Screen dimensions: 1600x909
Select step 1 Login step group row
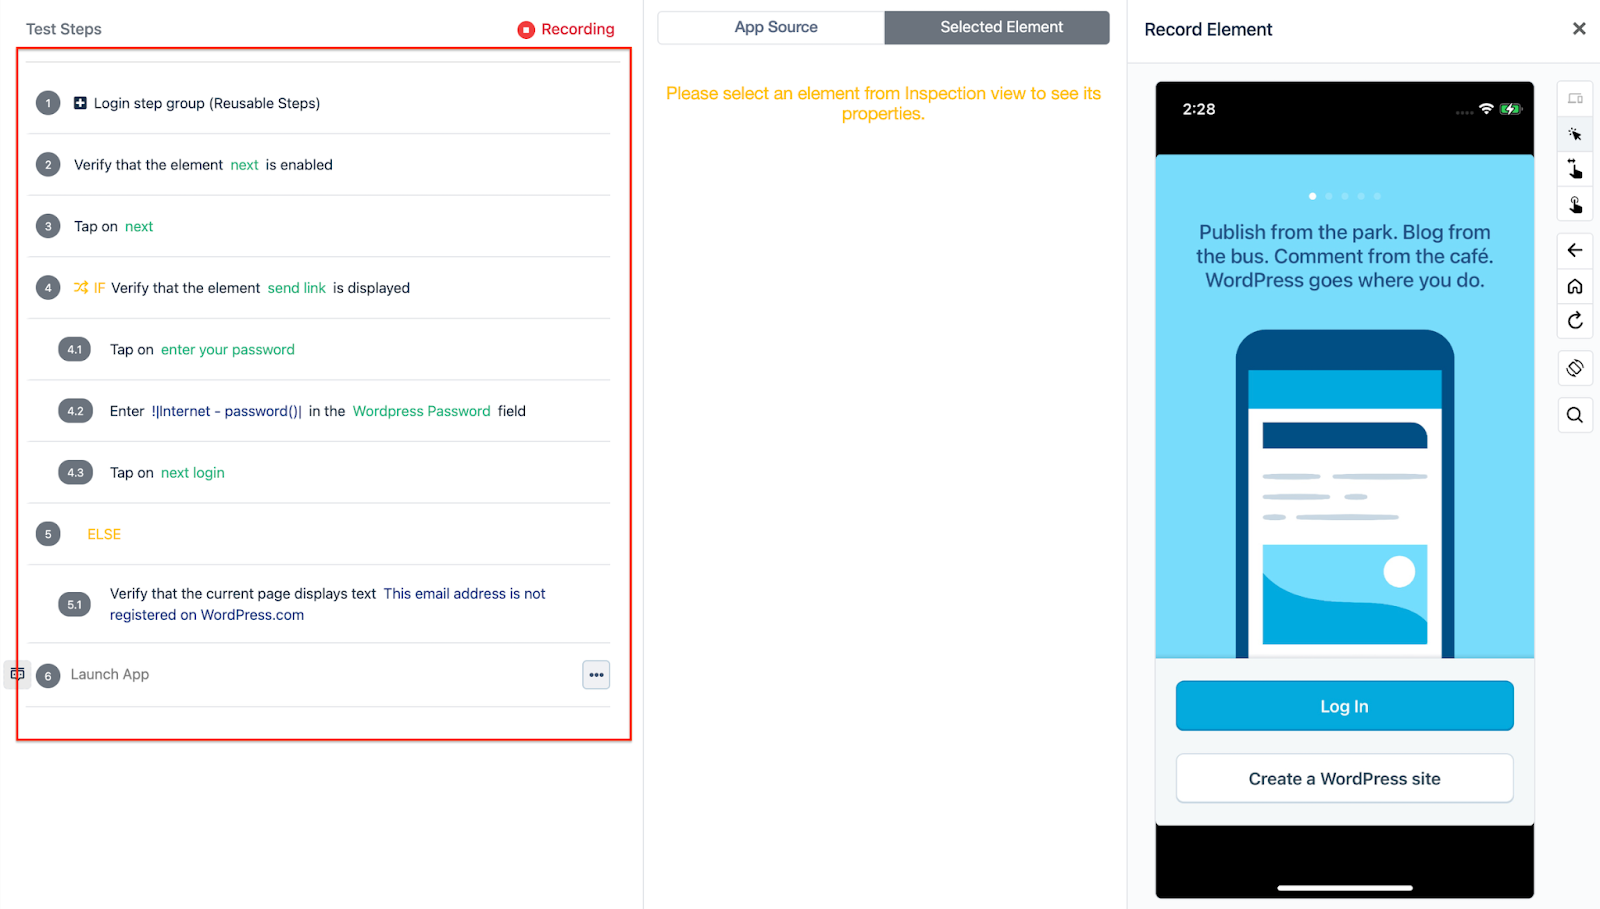pyautogui.click(x=319, y=103)
